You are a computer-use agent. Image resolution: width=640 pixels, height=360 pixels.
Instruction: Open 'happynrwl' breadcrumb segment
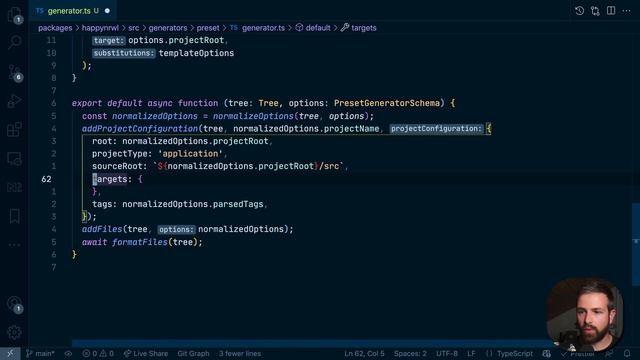[x=100, y=28]
